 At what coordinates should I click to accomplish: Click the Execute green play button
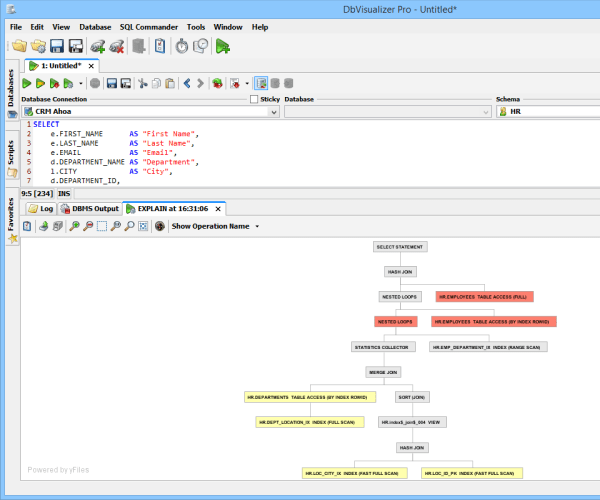(x=28, y=83)
